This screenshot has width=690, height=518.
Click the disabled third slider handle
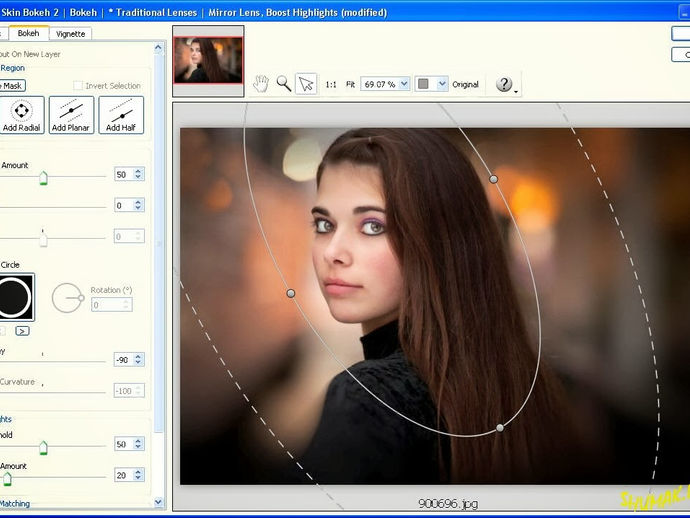point(43,239)
